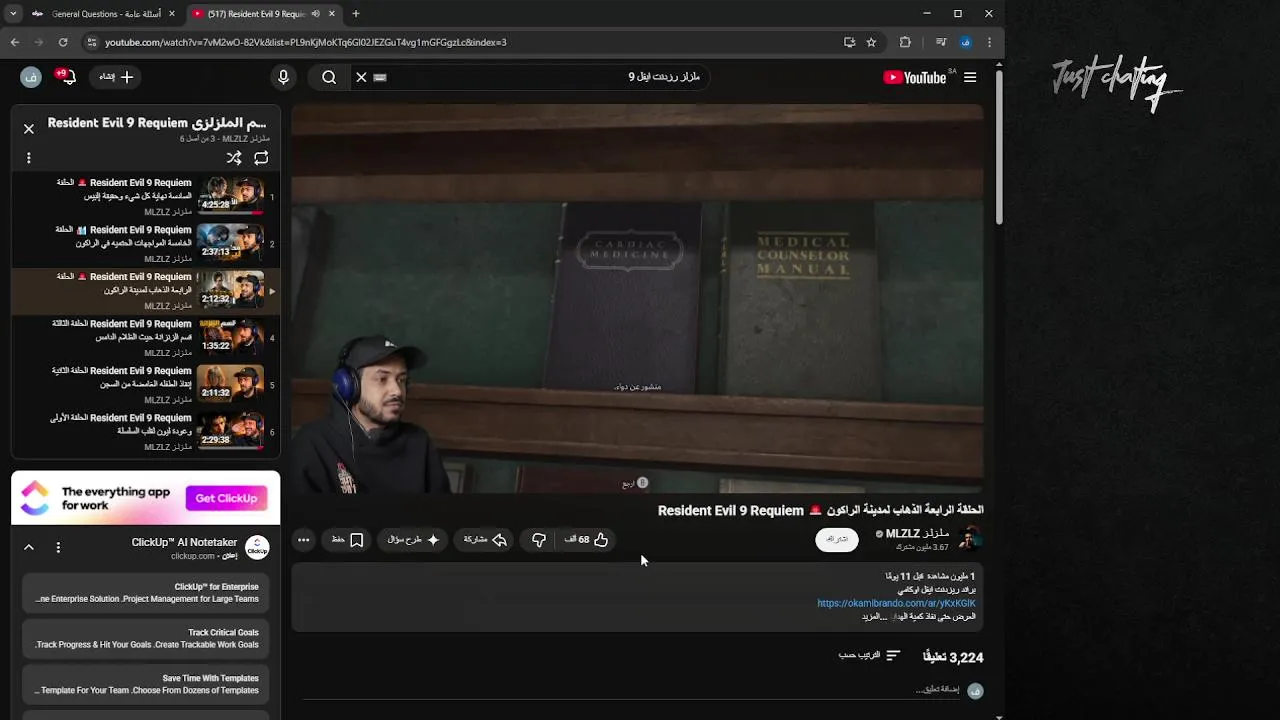This screenshot has width=1280, height=720.
Task: Install app icon in address bar
Action: pyautogui.click(x=849, y=42)
